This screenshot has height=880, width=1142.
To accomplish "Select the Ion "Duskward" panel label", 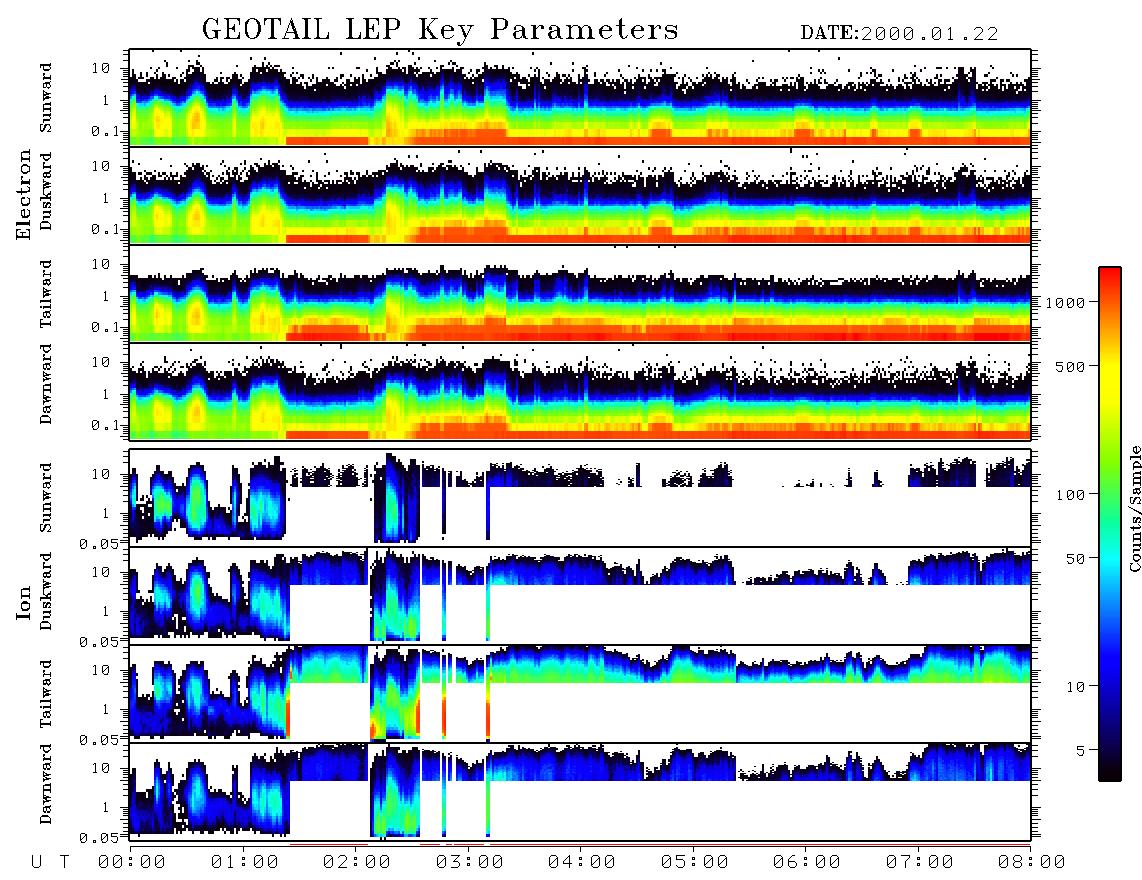I will click(46, 591).
